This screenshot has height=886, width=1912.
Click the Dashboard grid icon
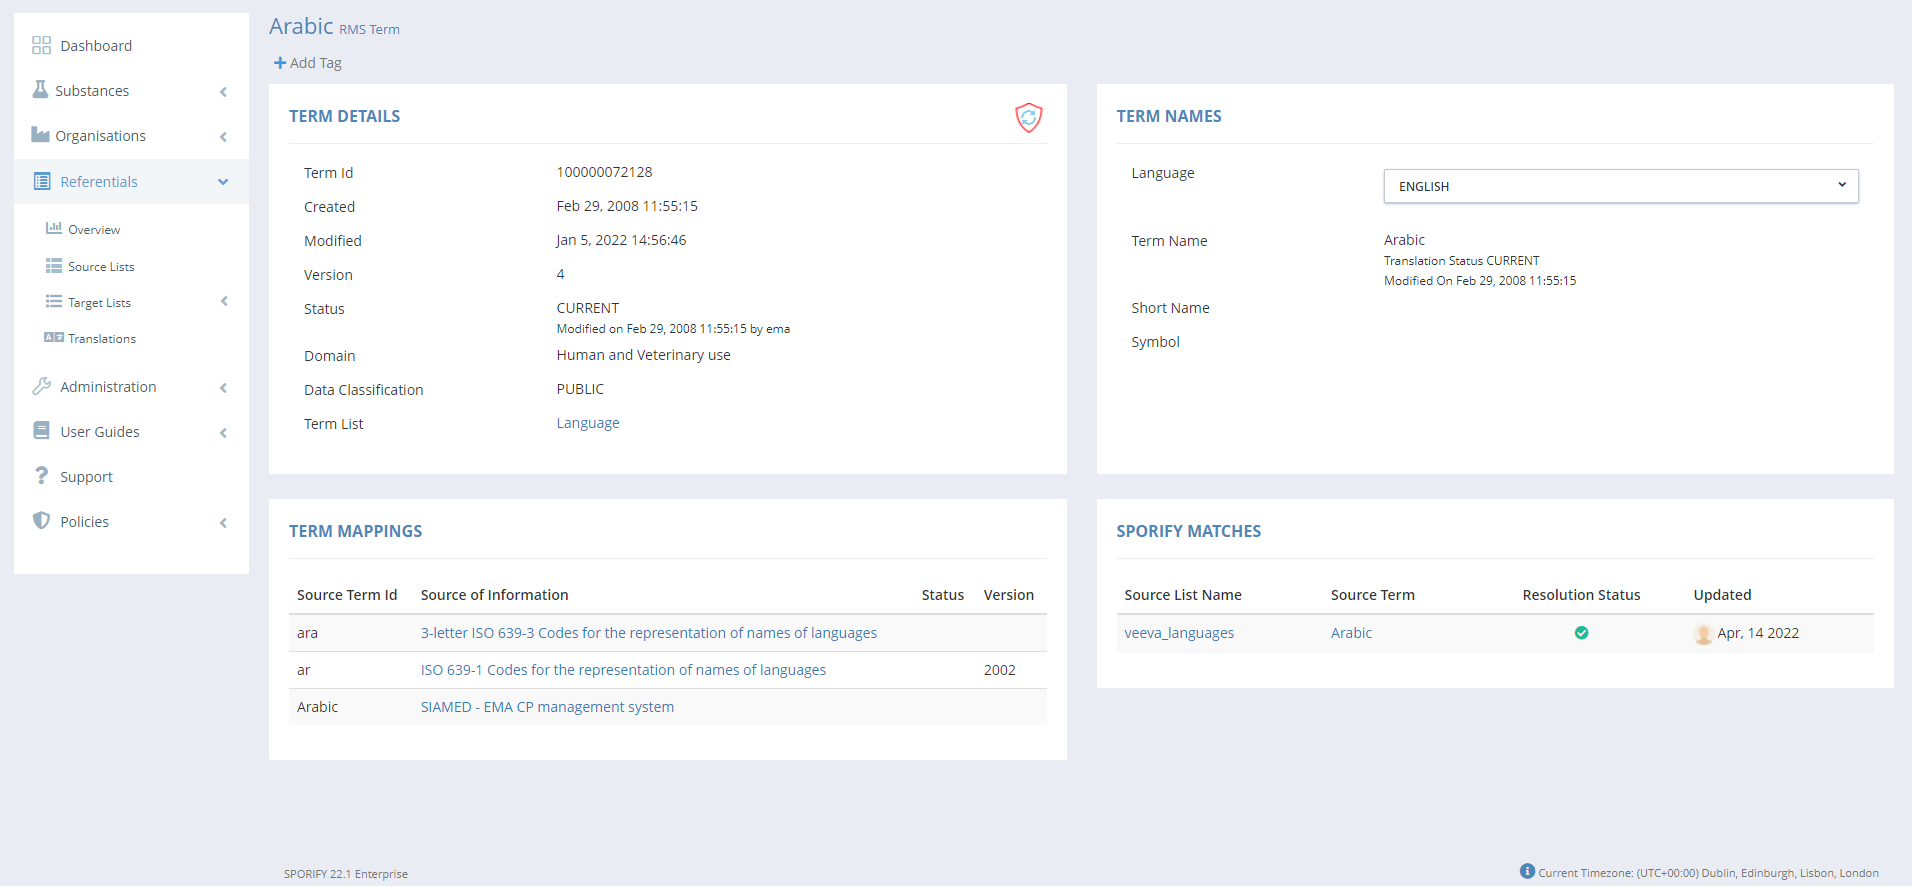pos(41,46)
